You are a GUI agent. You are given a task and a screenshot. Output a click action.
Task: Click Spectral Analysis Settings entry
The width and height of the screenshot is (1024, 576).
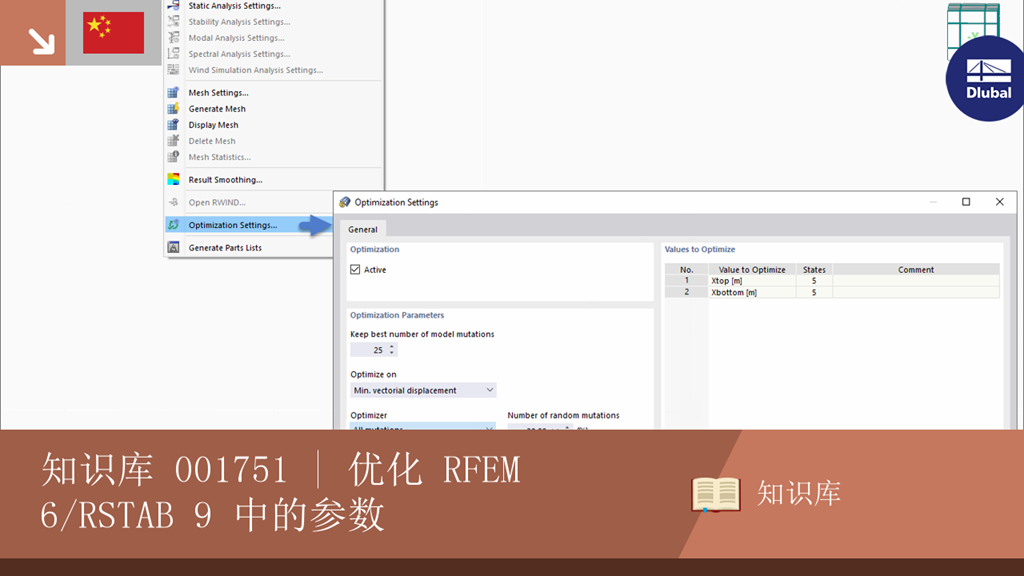pyautogui.click(x=239, y=54)
